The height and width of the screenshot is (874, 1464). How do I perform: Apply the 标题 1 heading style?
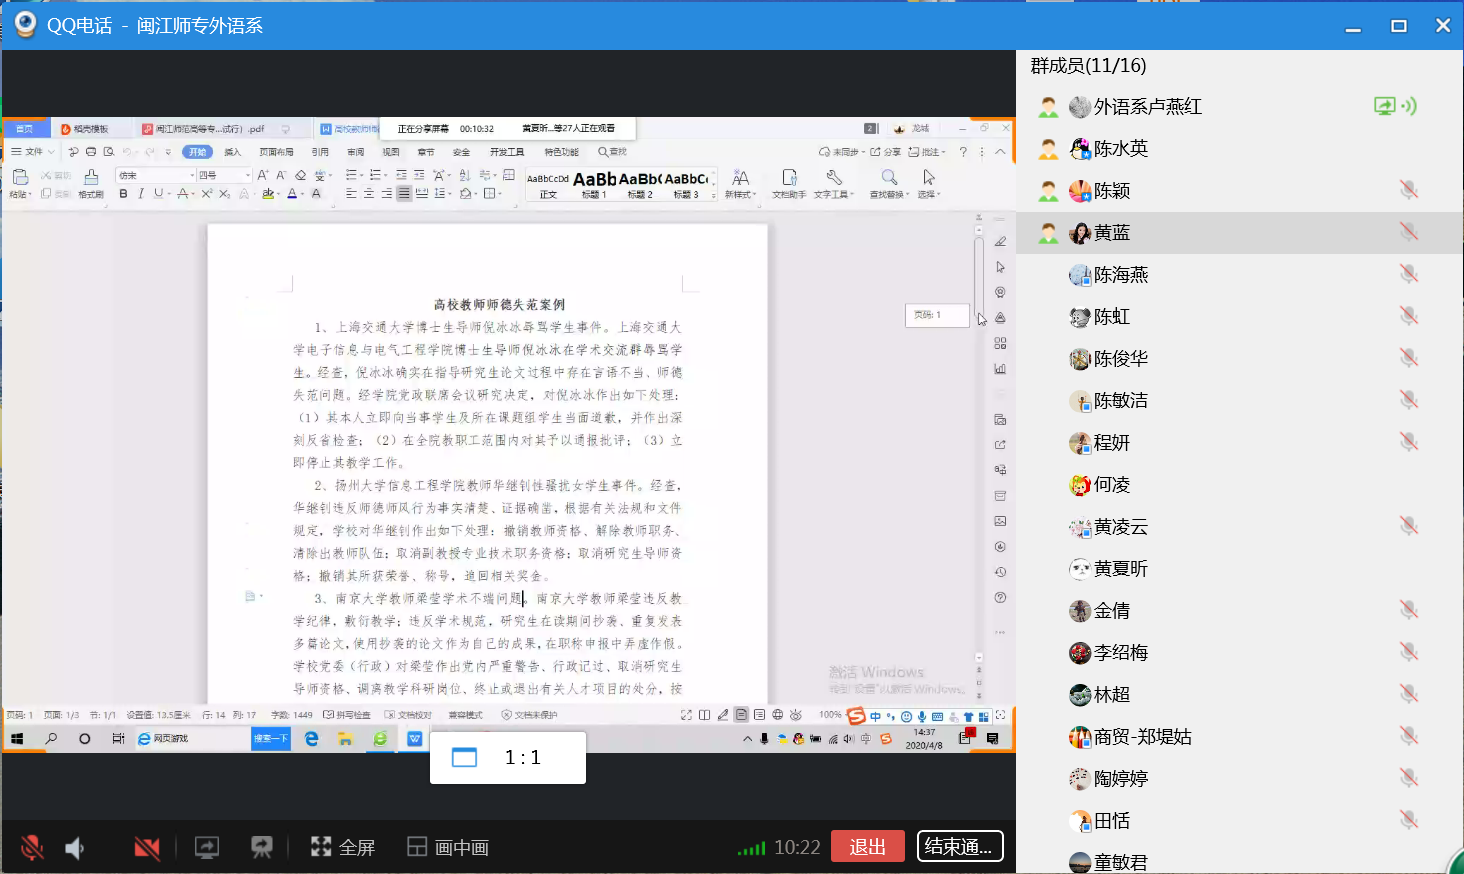pos(594,184)
